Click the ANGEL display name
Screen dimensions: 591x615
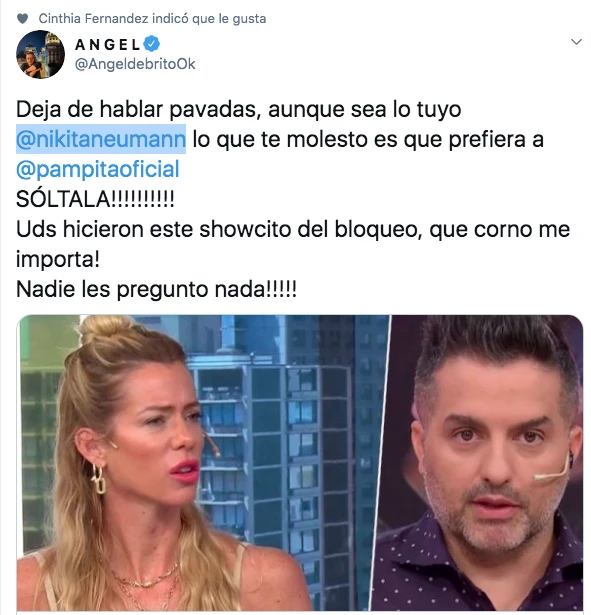[107, 44]
